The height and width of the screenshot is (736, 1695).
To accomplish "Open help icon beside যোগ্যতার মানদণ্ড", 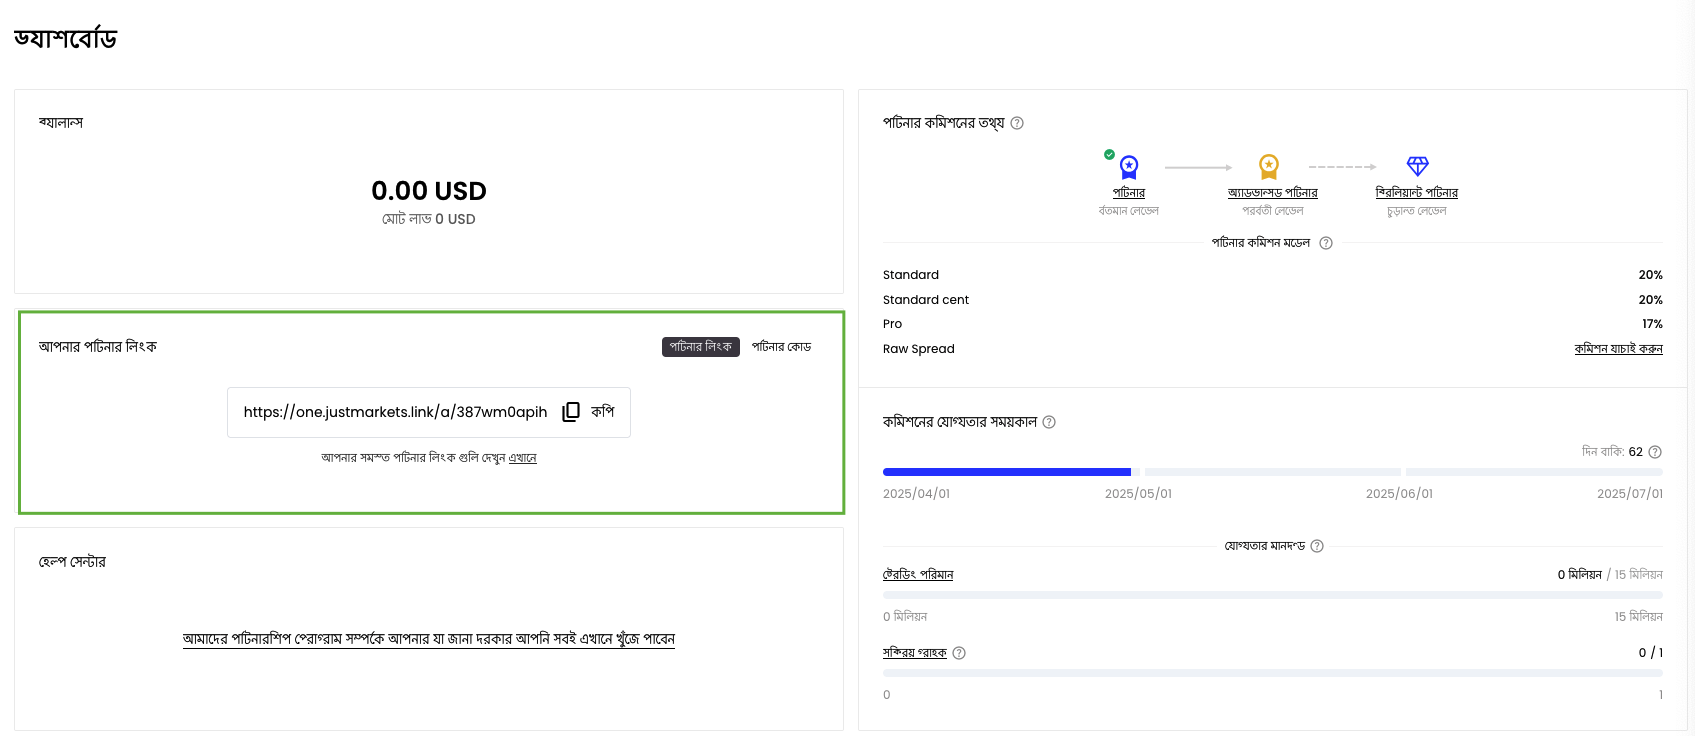I will click(1317, 546).
